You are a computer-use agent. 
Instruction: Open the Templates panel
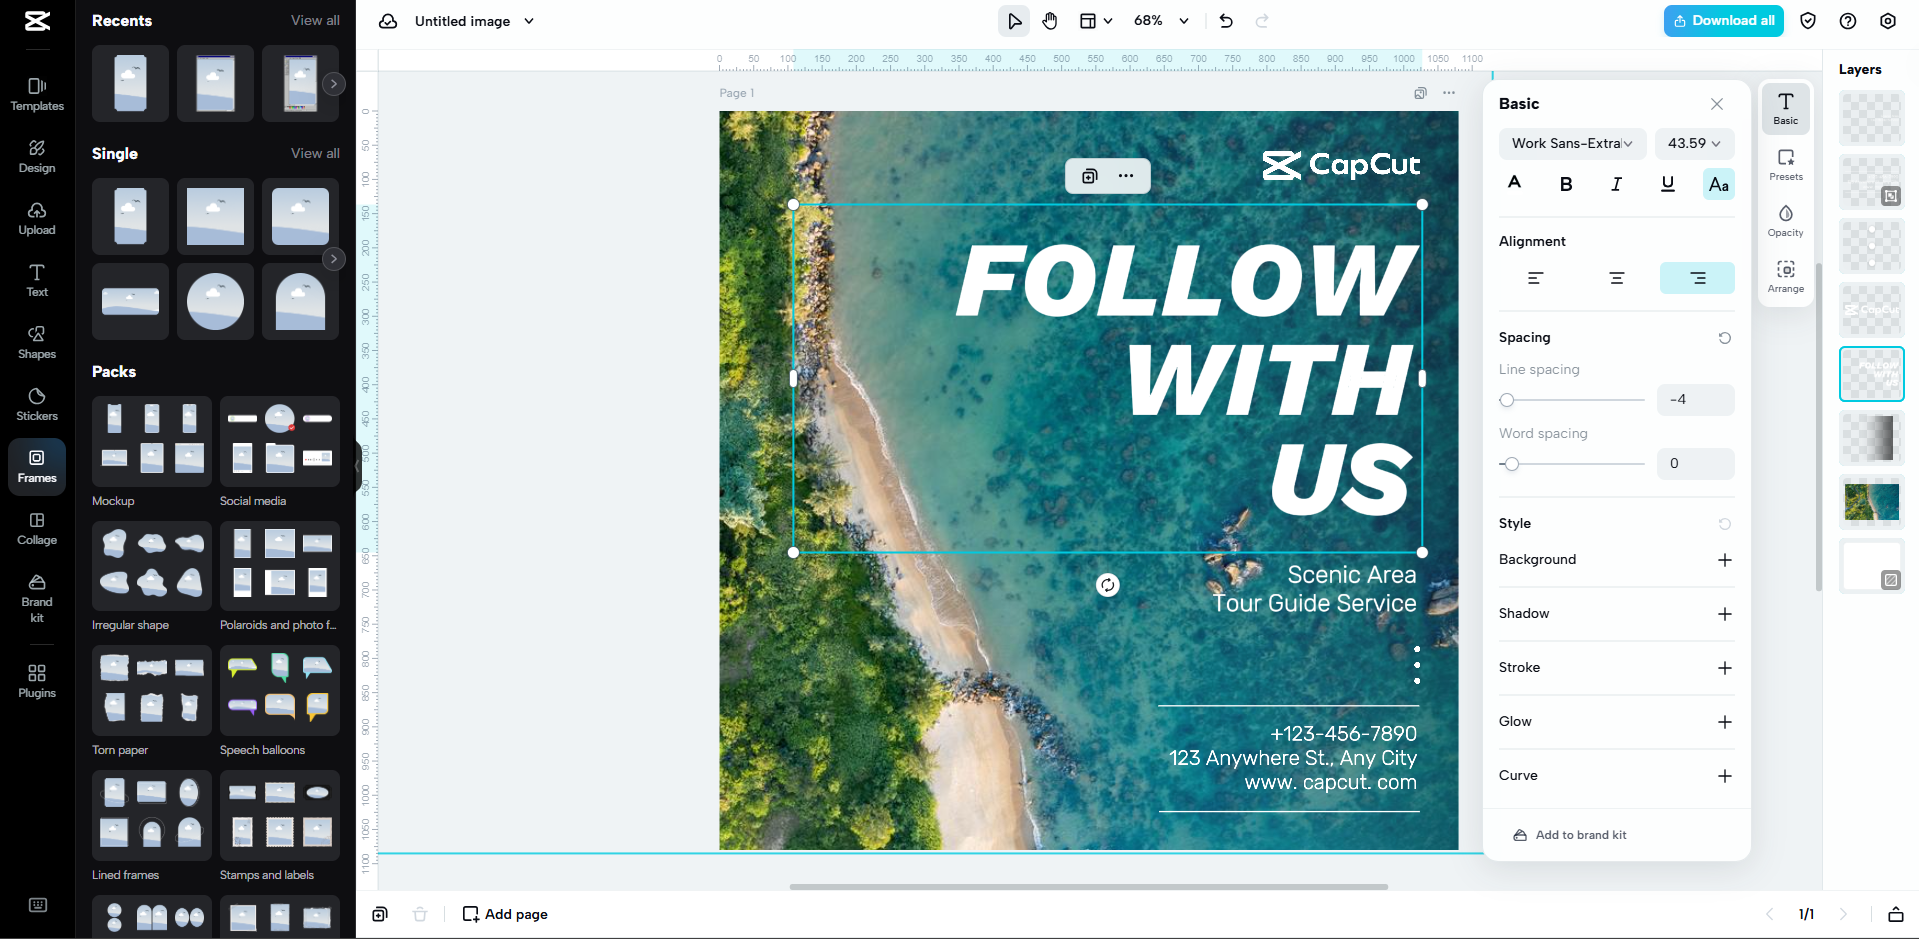tap(36, 95)
